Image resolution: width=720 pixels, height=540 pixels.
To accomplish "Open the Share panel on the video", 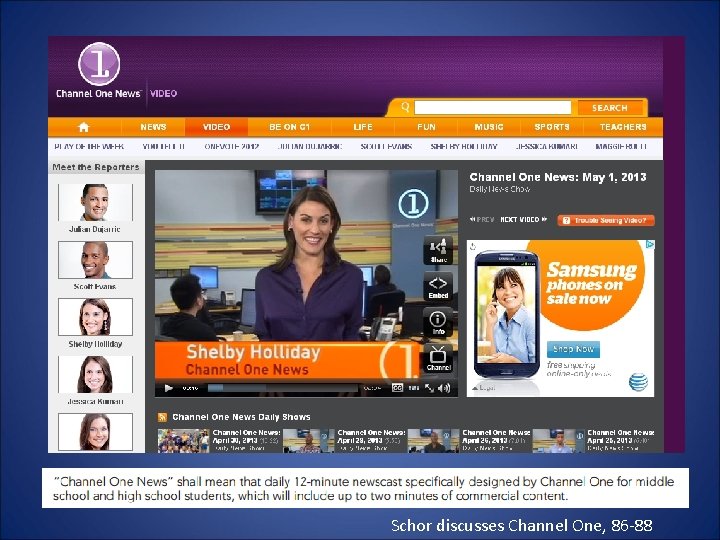I will tap(438, 251).
